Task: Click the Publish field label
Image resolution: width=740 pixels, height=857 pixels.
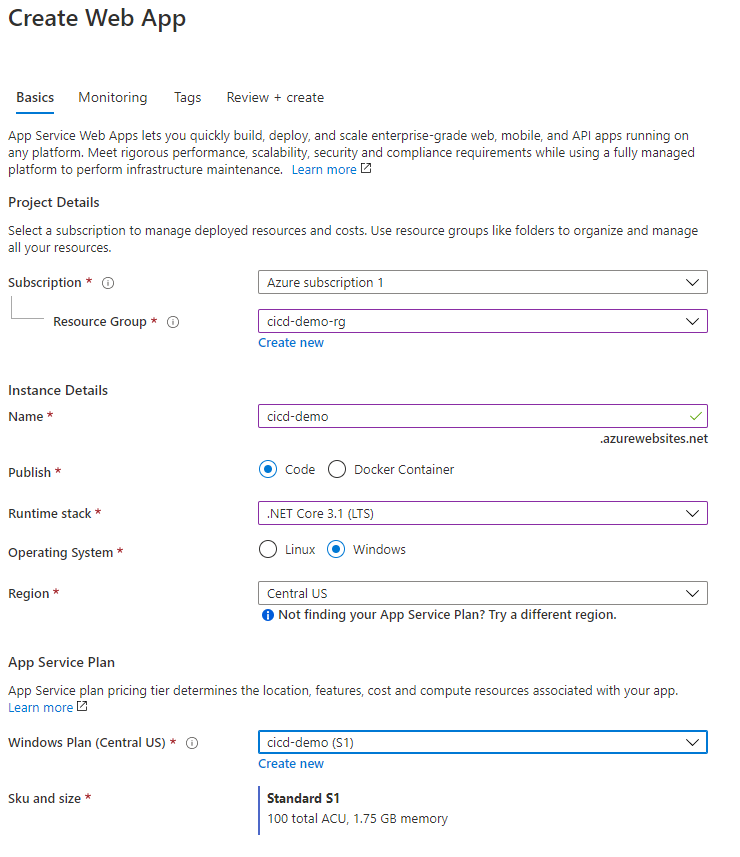Action: pos(30,472)
